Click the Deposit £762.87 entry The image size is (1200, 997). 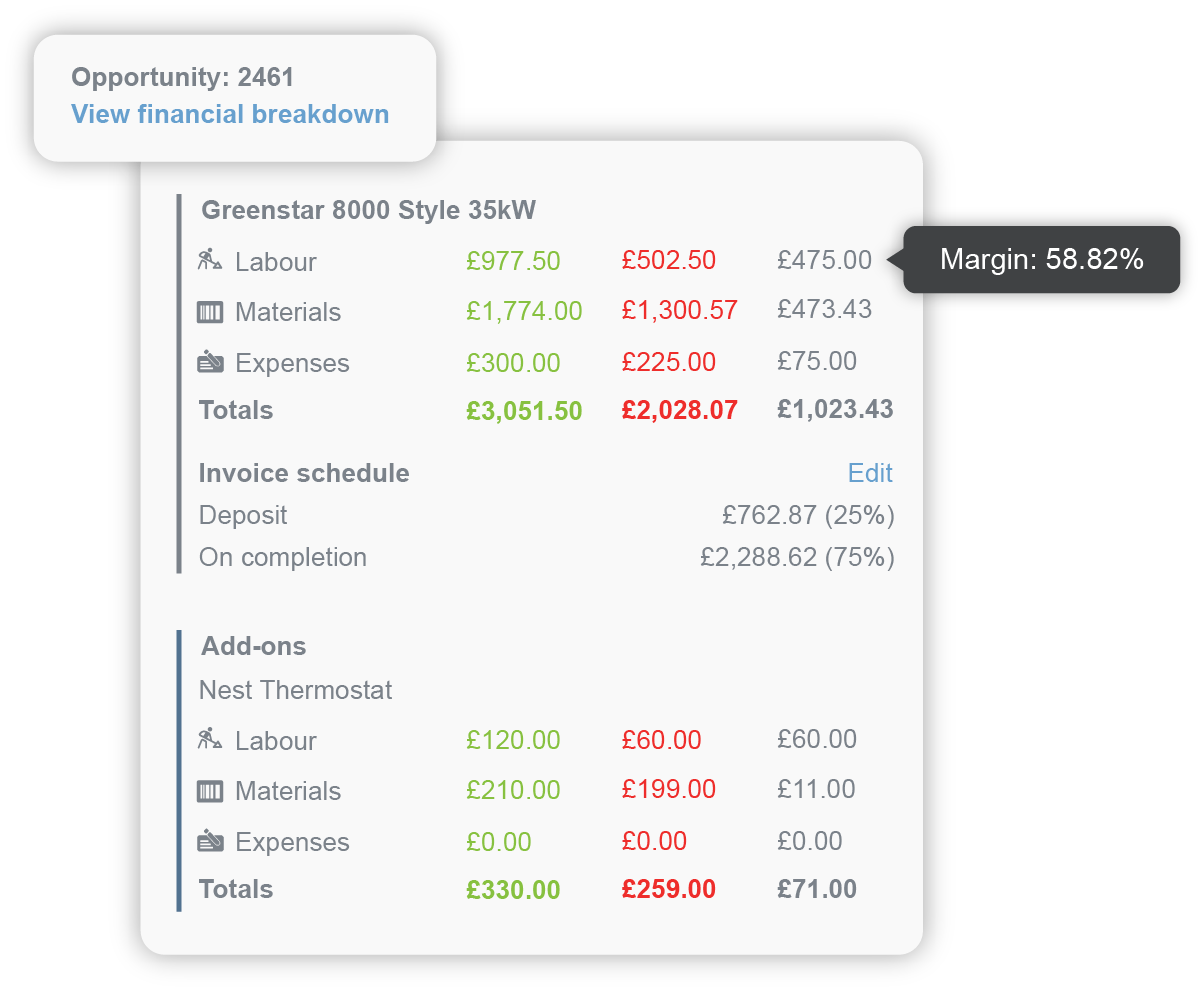click(808, 515)
